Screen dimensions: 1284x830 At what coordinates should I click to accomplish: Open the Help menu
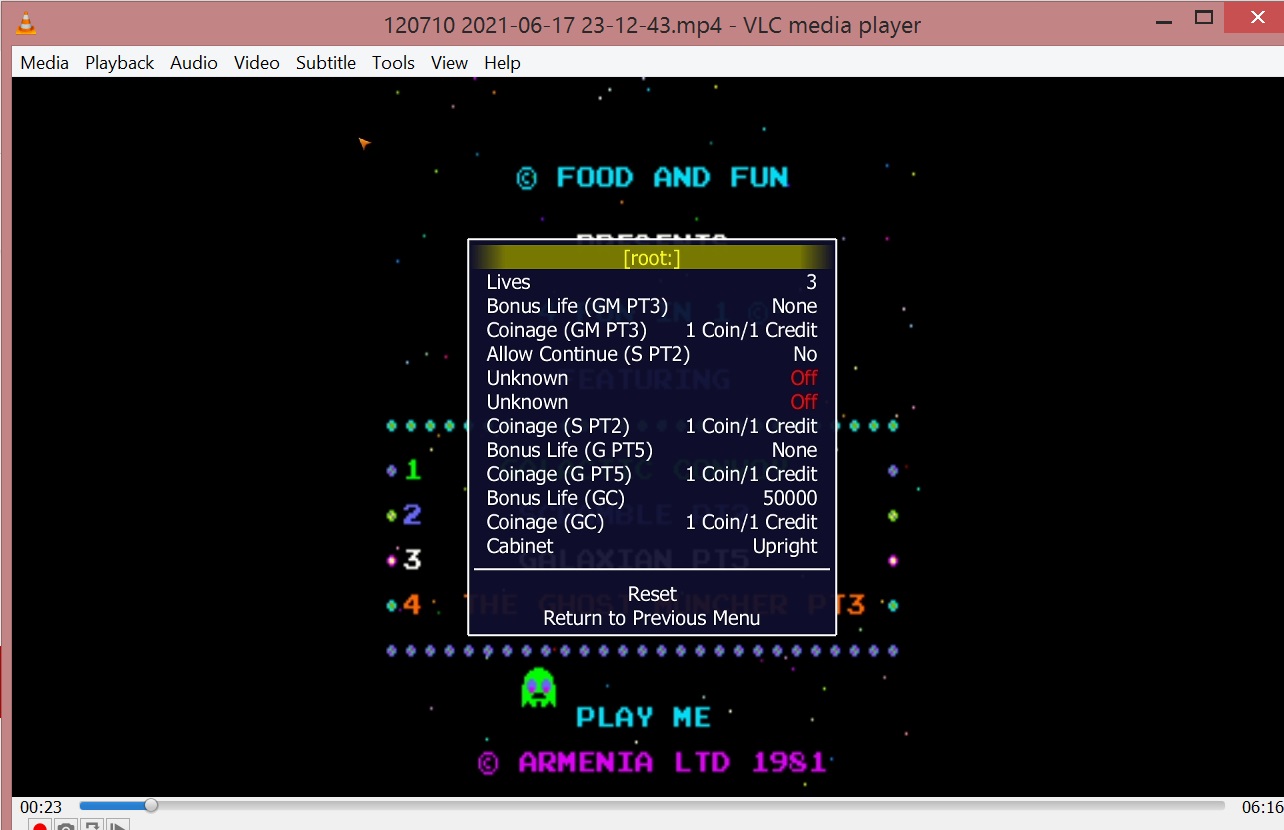pyautogui.click(x=502, y=62)
